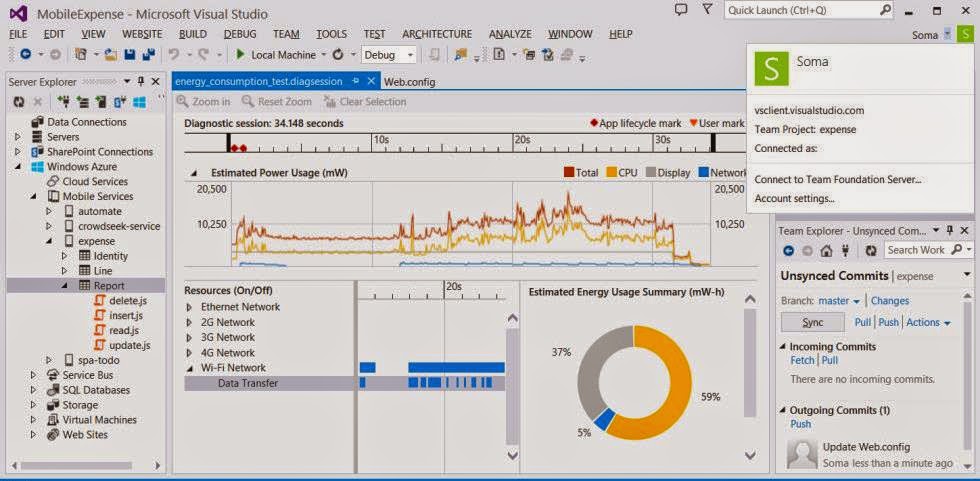Toggle auto-hide pin on Server Explorer
This screenshot has width=980, height=481.
pyautogui.click(x=141, y=82)
